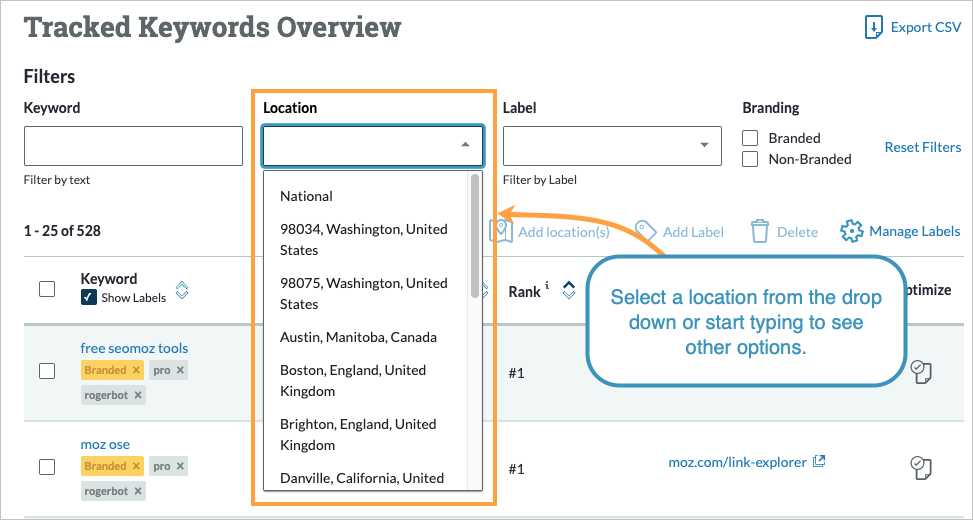Click the Add location(s) map pin icon

pos(501,231)
